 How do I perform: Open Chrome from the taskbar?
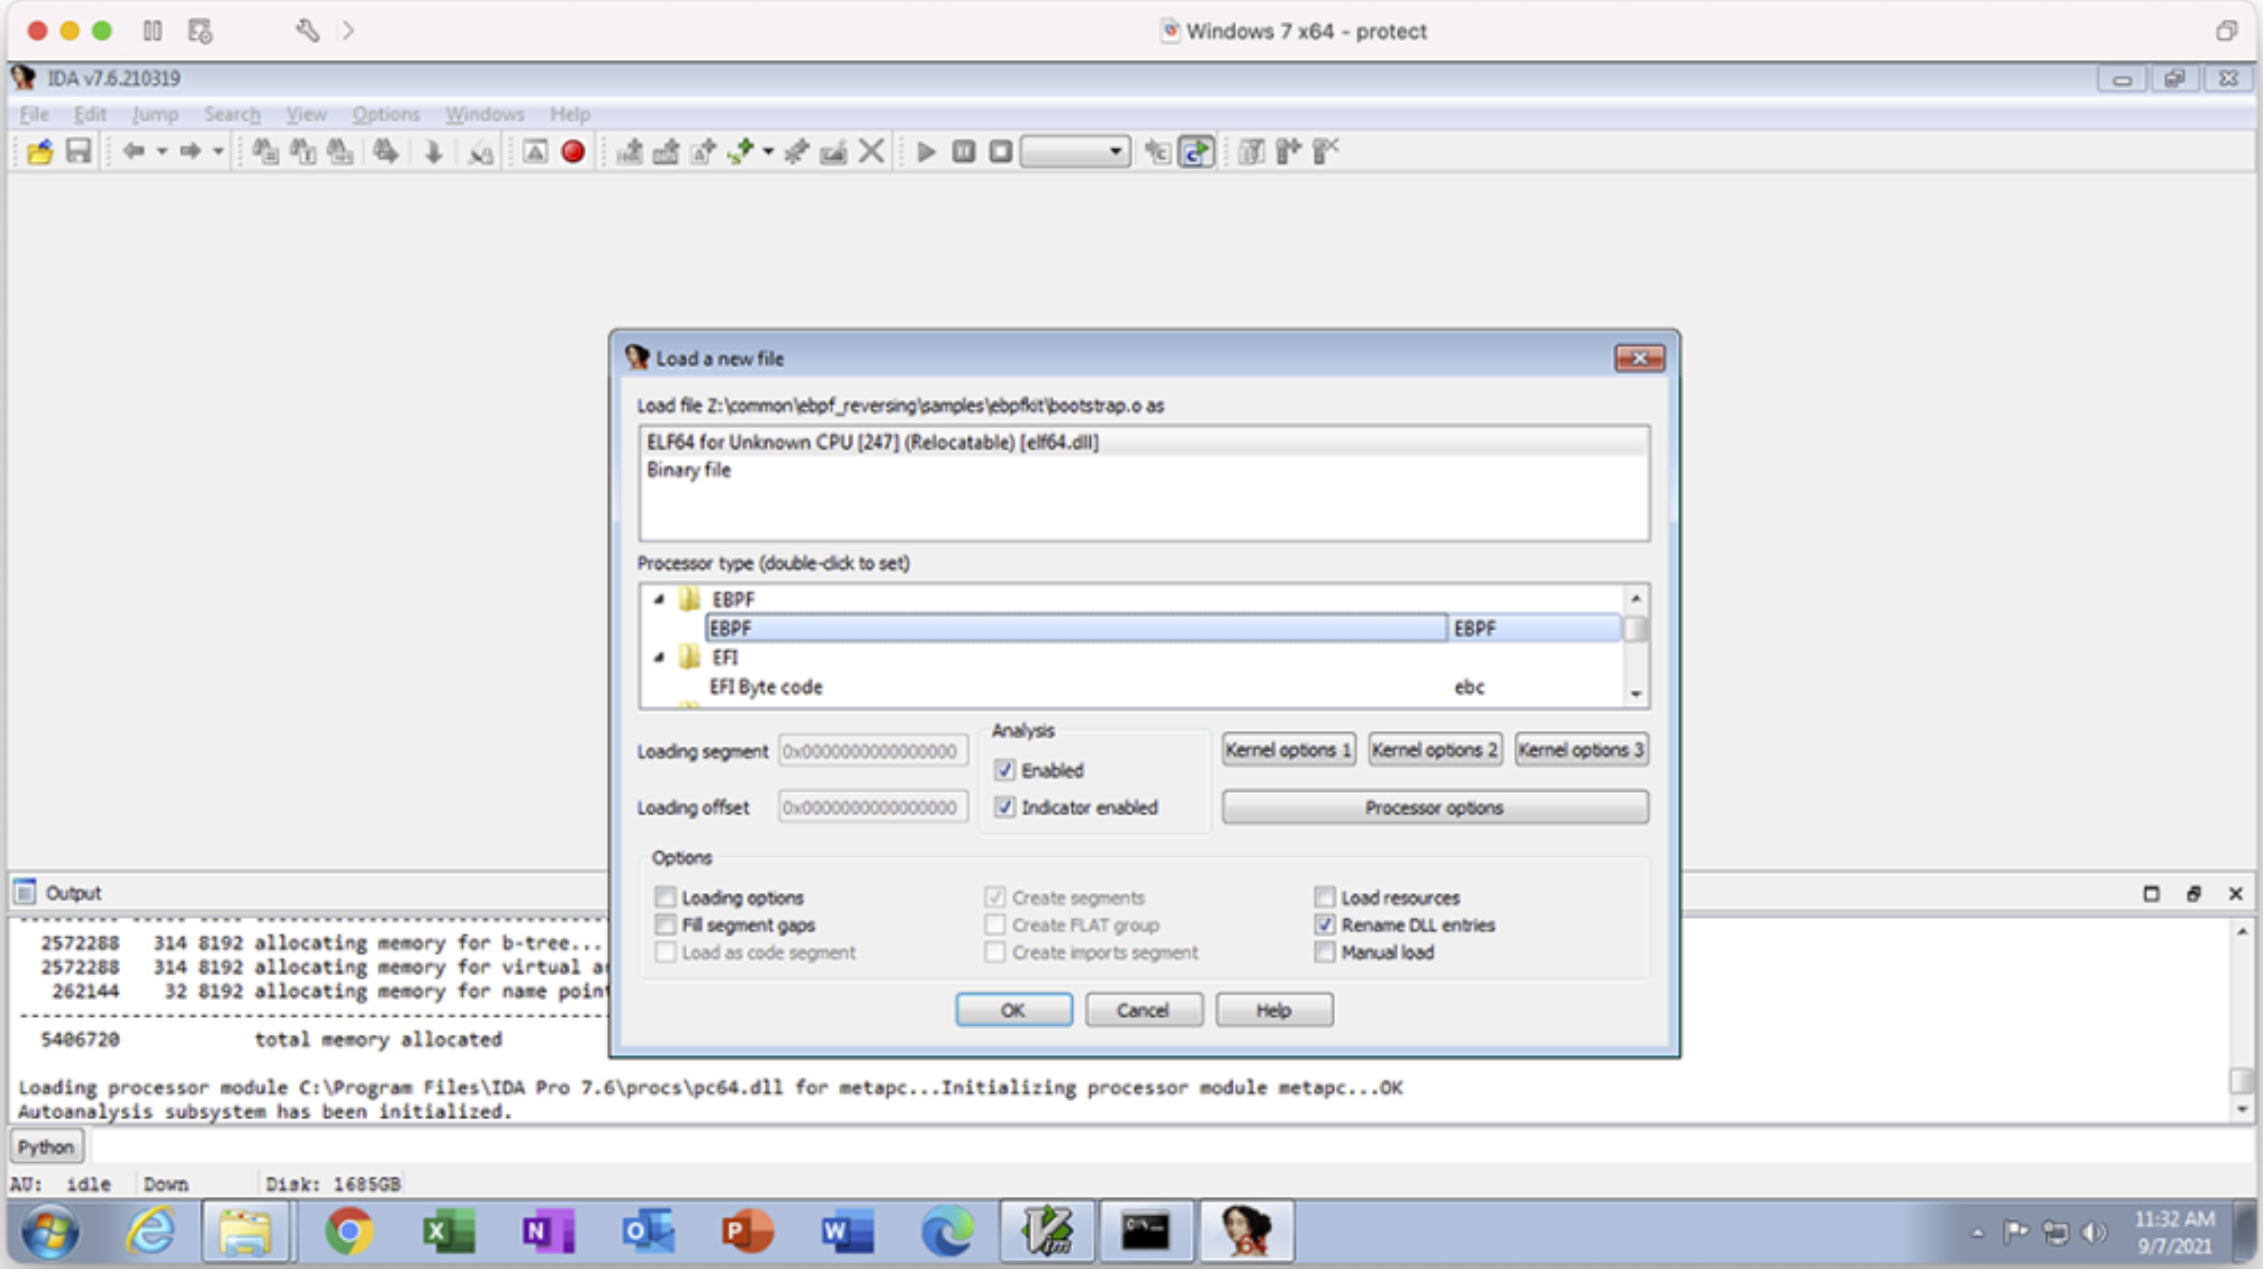click(348, 1231)
